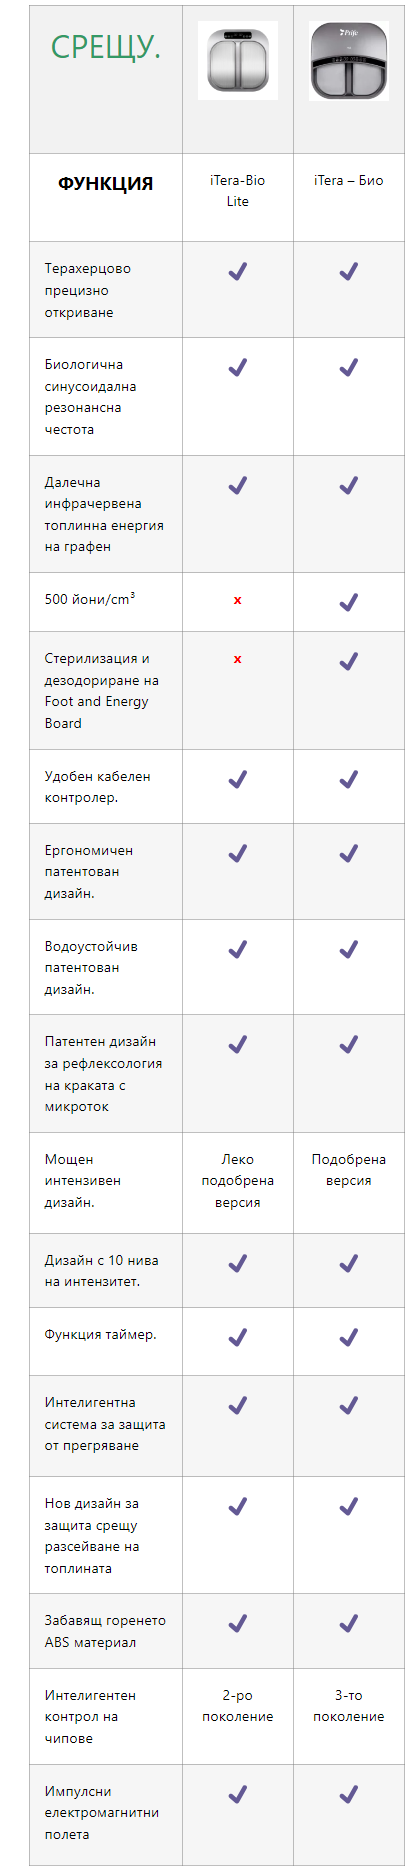Click iTera-Bio Lite checkmark in Дизайн с 10 нива row

[237, 1263]
